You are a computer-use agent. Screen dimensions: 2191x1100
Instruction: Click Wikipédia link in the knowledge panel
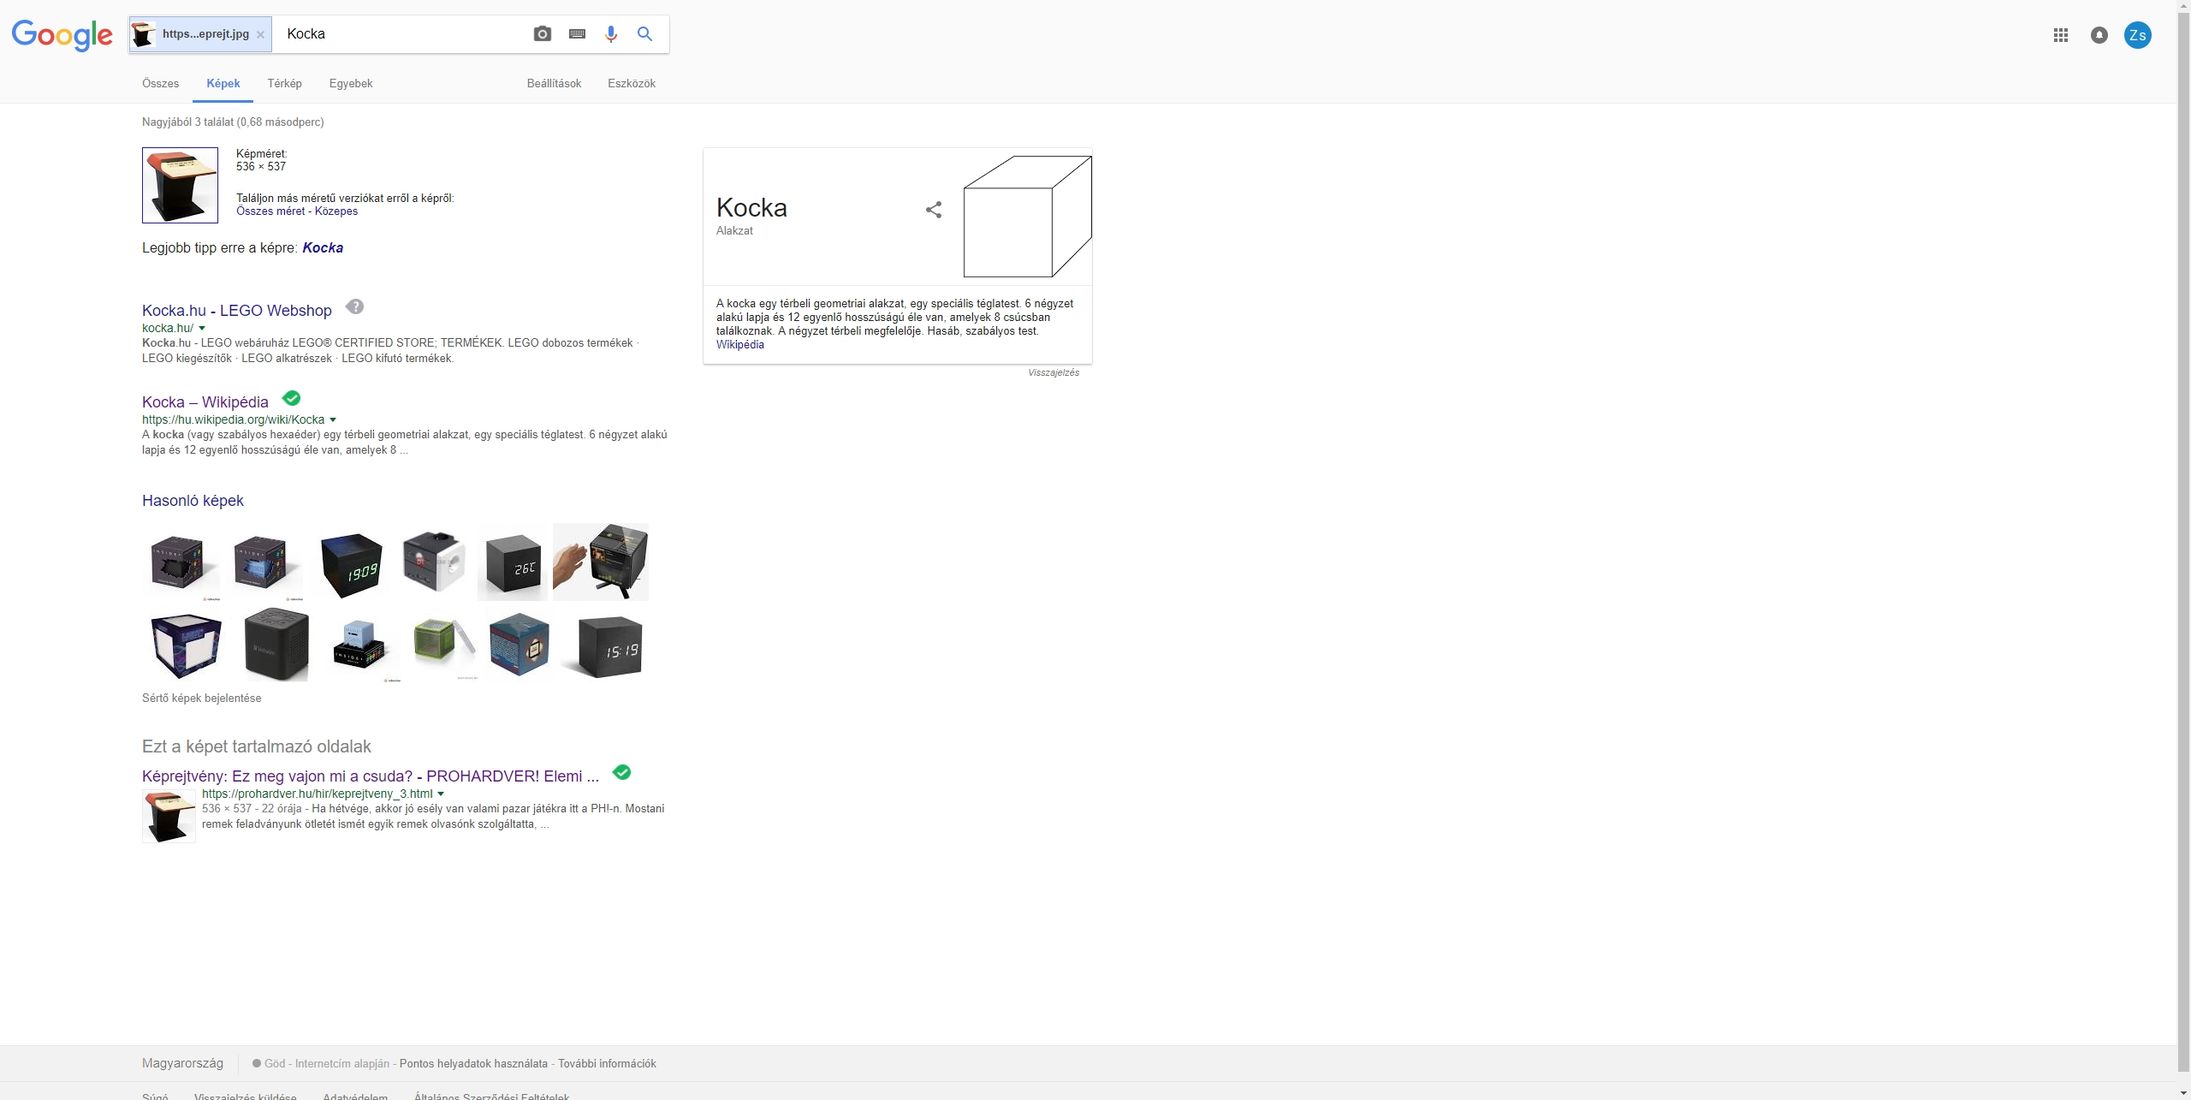[740, 345]
